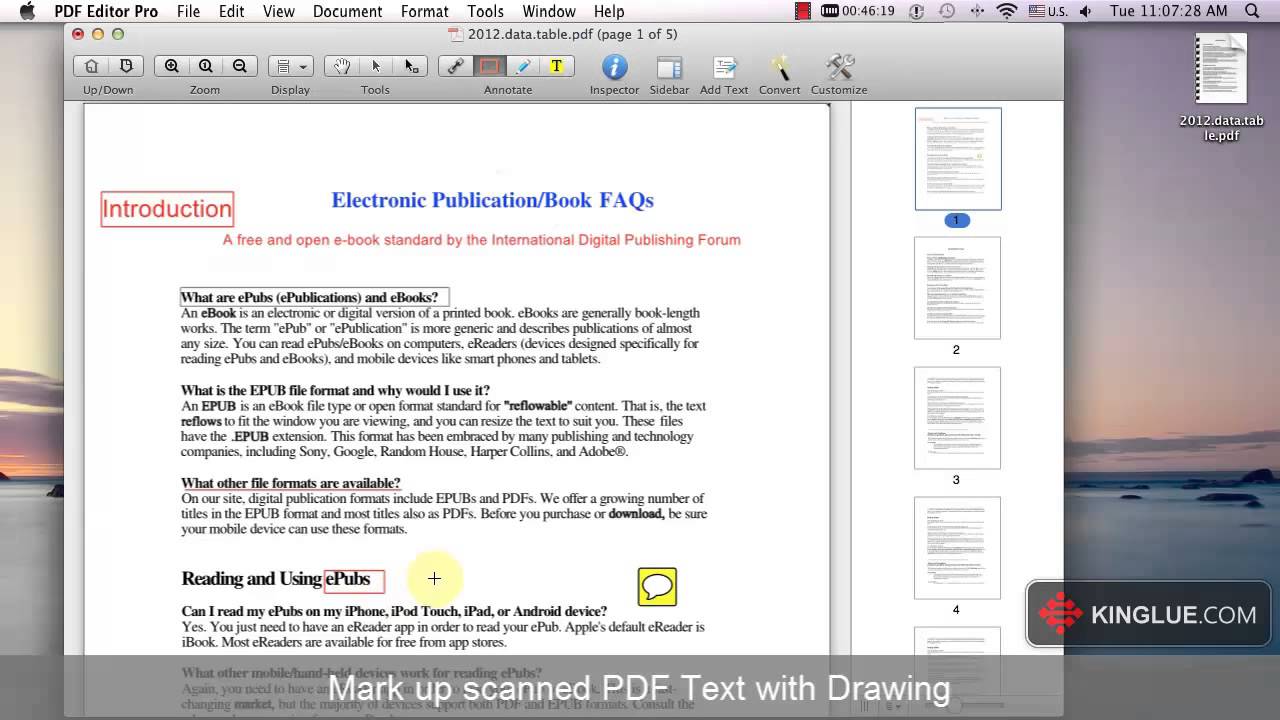Go to the previous page with the Up button
1280x720 pixels.
click(91, 66)
